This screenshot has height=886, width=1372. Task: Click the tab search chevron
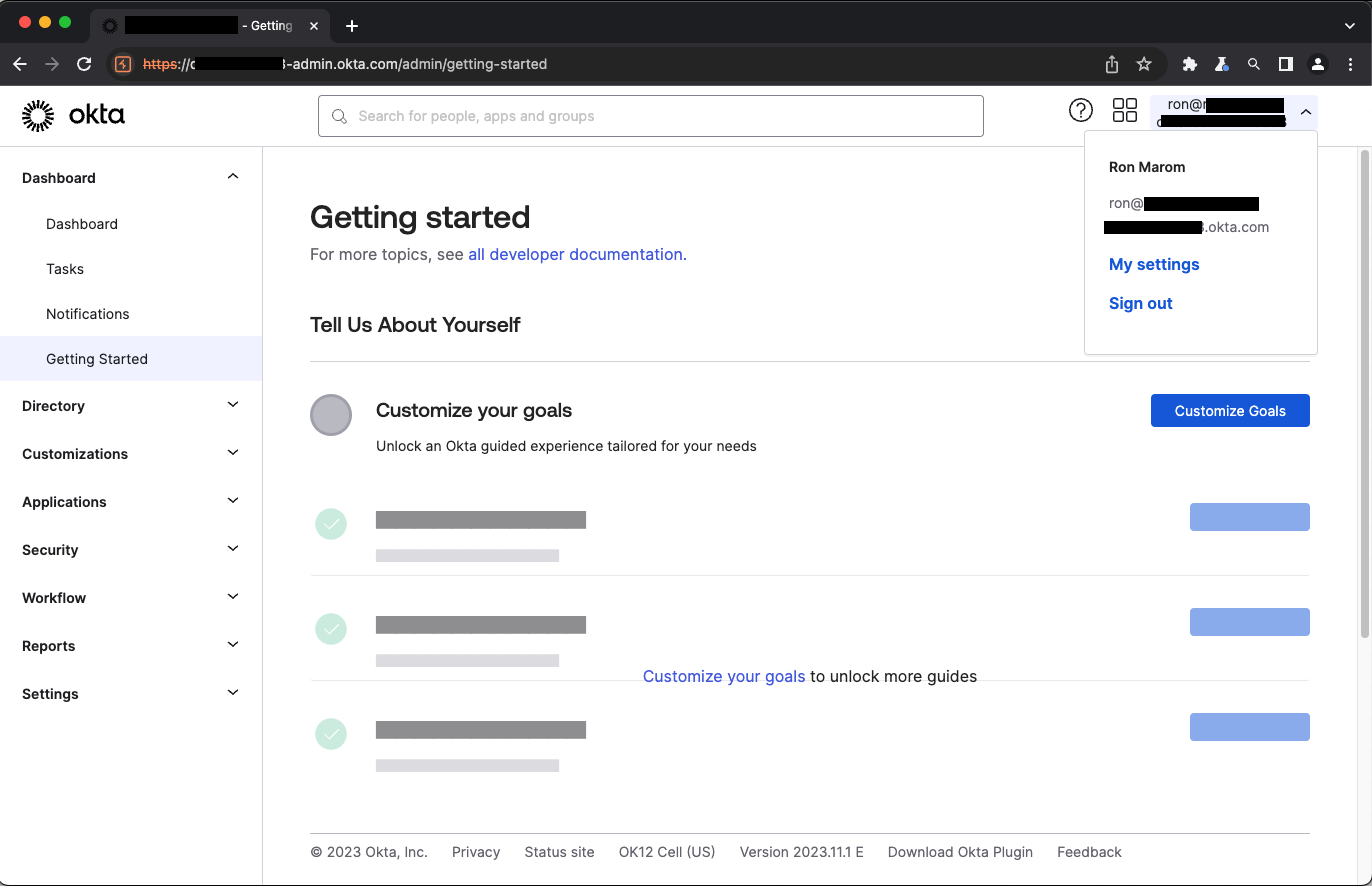1350,26
